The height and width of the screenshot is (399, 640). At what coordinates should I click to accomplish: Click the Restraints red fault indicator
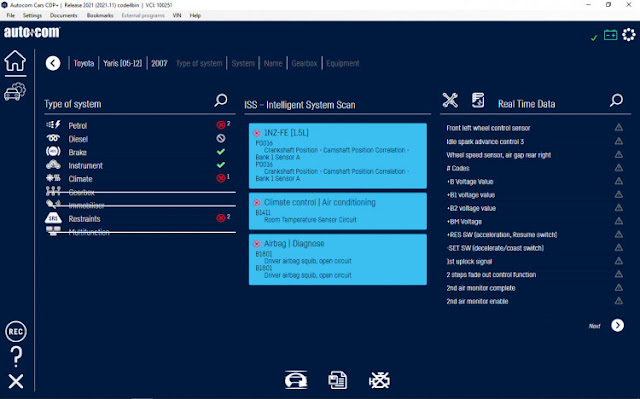[x=221, y=218]
